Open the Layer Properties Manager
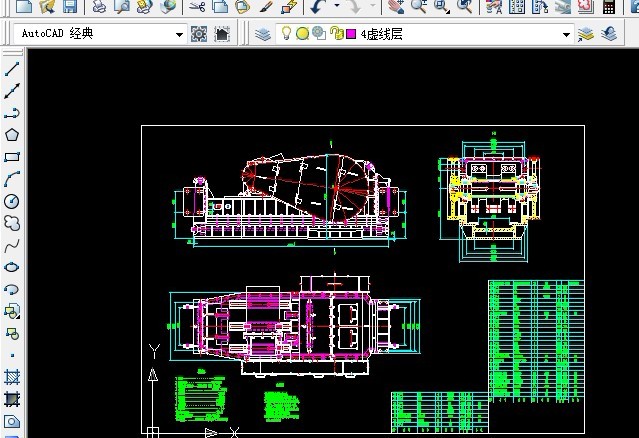Image resolution: width=639 pixels, height=438 pixels. click(263, 34)
